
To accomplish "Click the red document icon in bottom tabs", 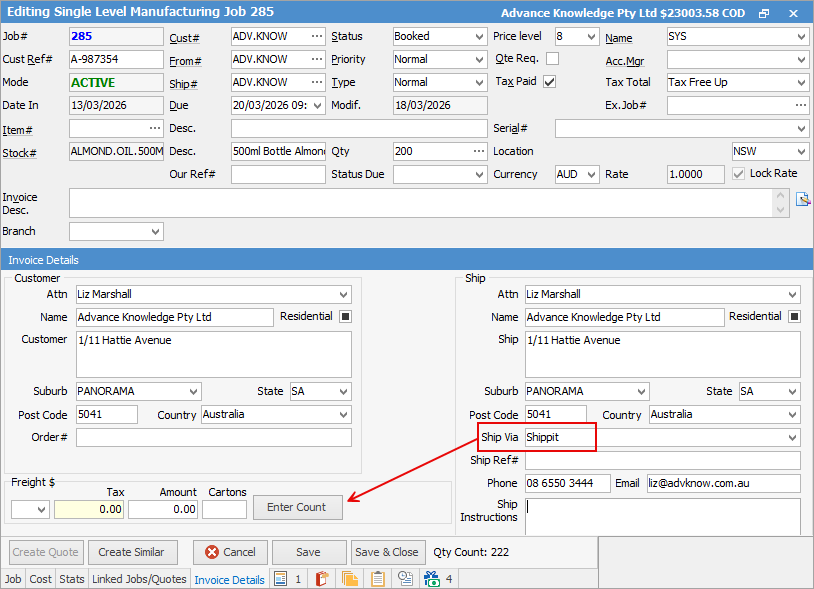I will (x=322, y=578).
